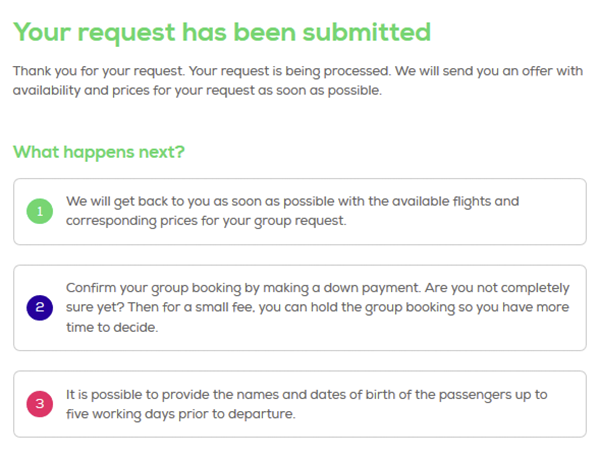Select the card about available flights and prices
Viewport: 600px width, 459px height.
click(x=300, y=212)
